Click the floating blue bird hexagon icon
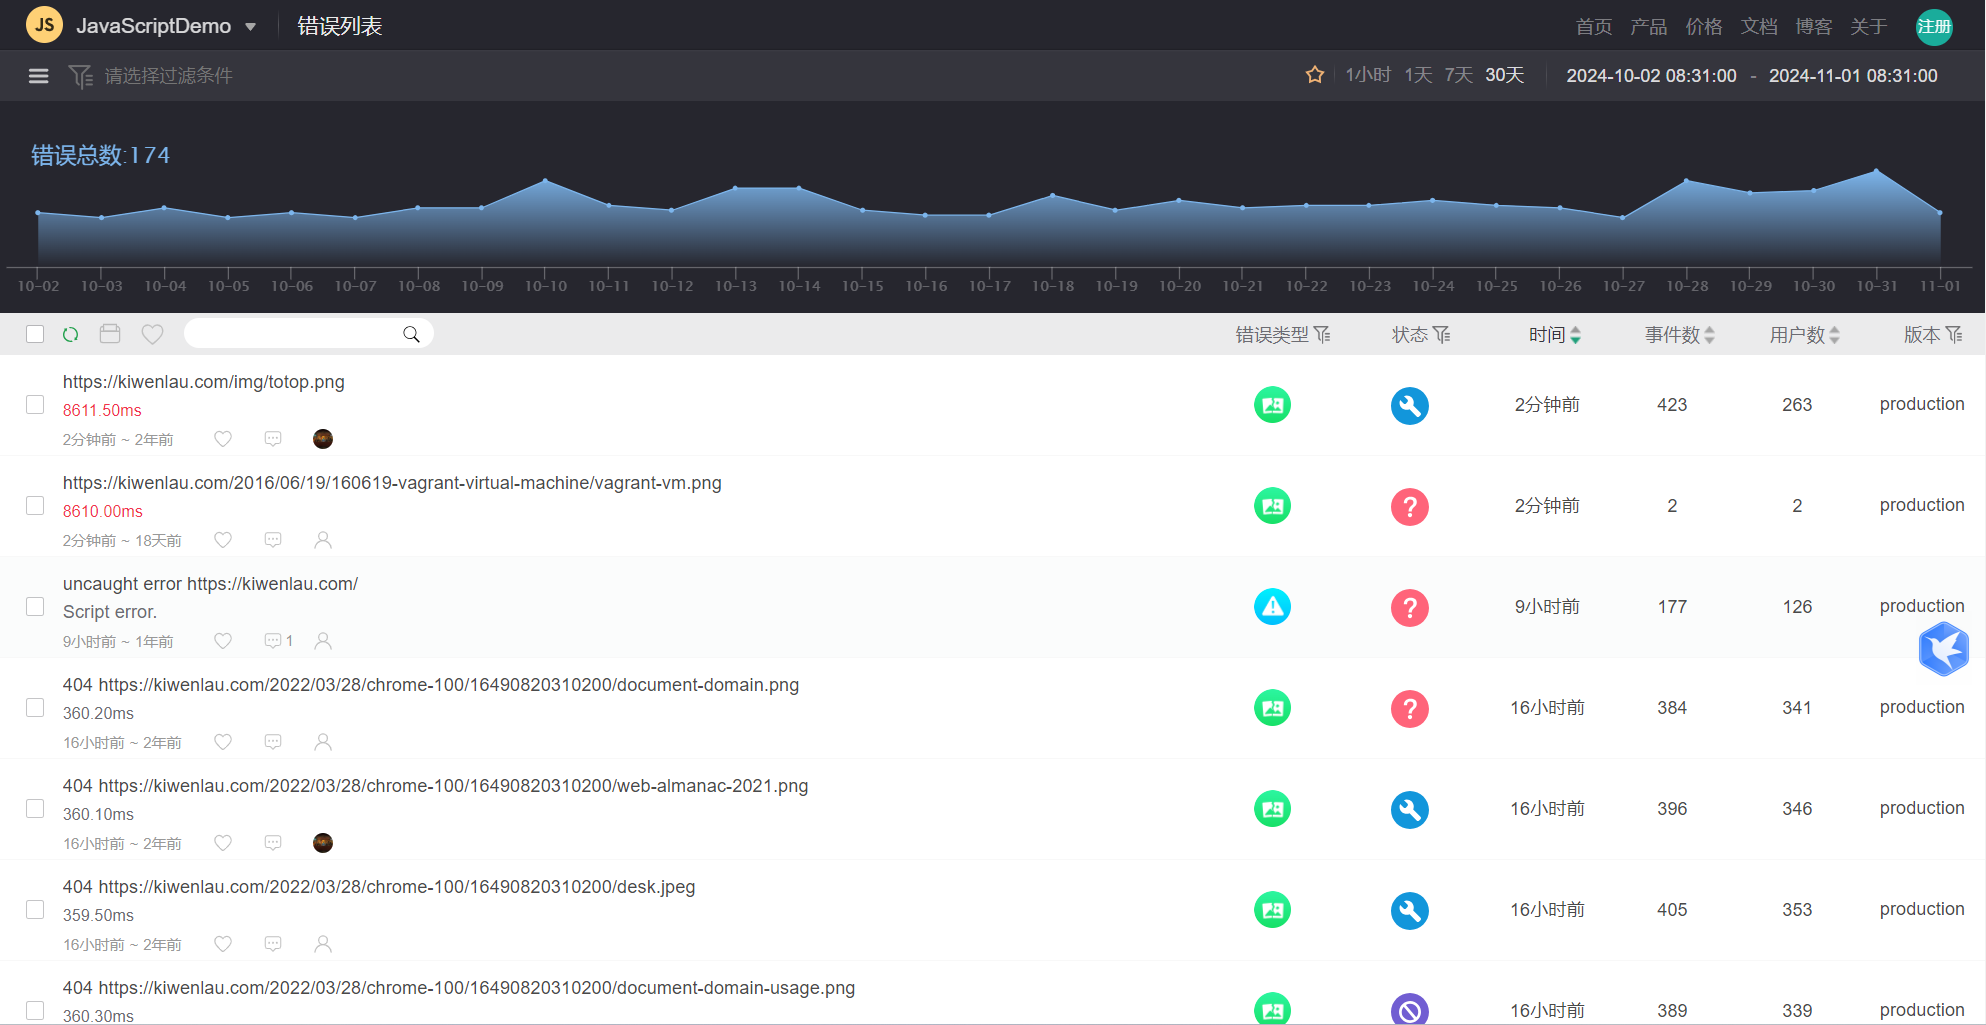1986x1025 pixels. pos(1943,648)
